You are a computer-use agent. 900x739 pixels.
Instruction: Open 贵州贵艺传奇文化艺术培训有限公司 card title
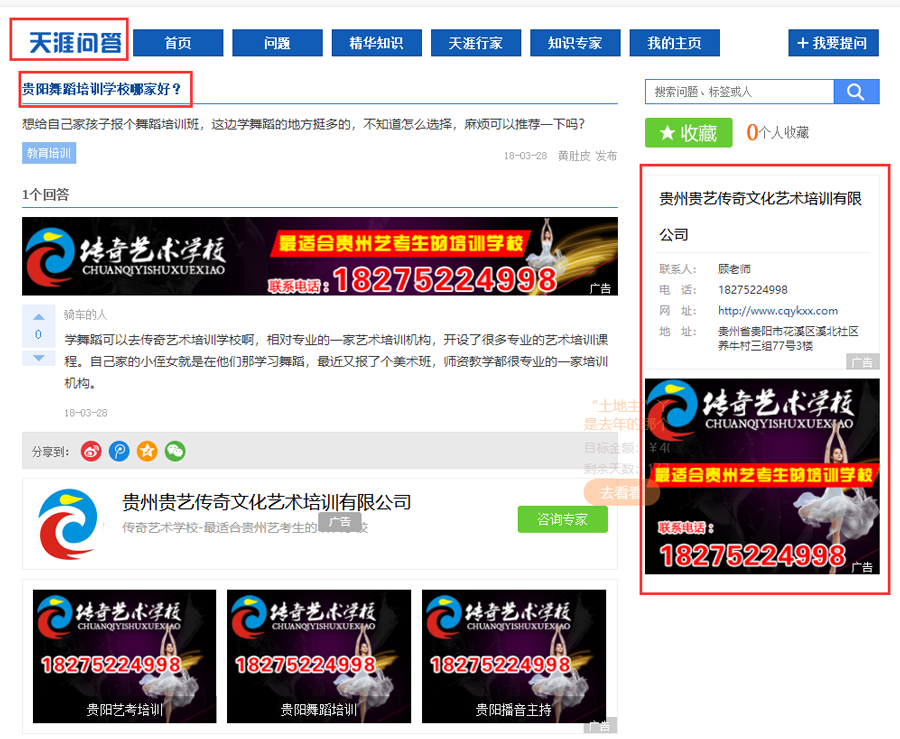pyautogui.click(x=266, y=503)
